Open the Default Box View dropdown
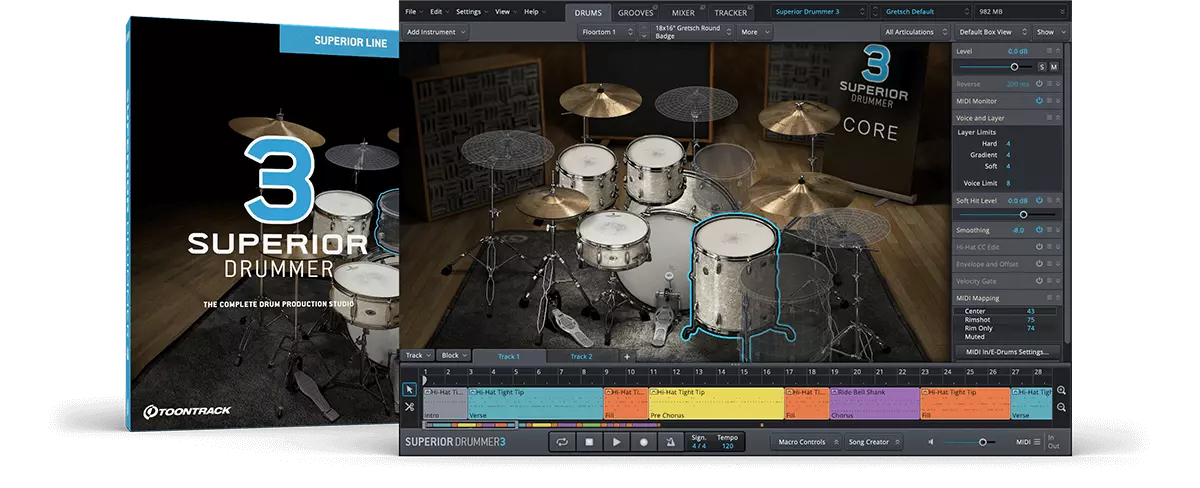This screenshot has height=488, width=1200. click(x=993, y=32)
